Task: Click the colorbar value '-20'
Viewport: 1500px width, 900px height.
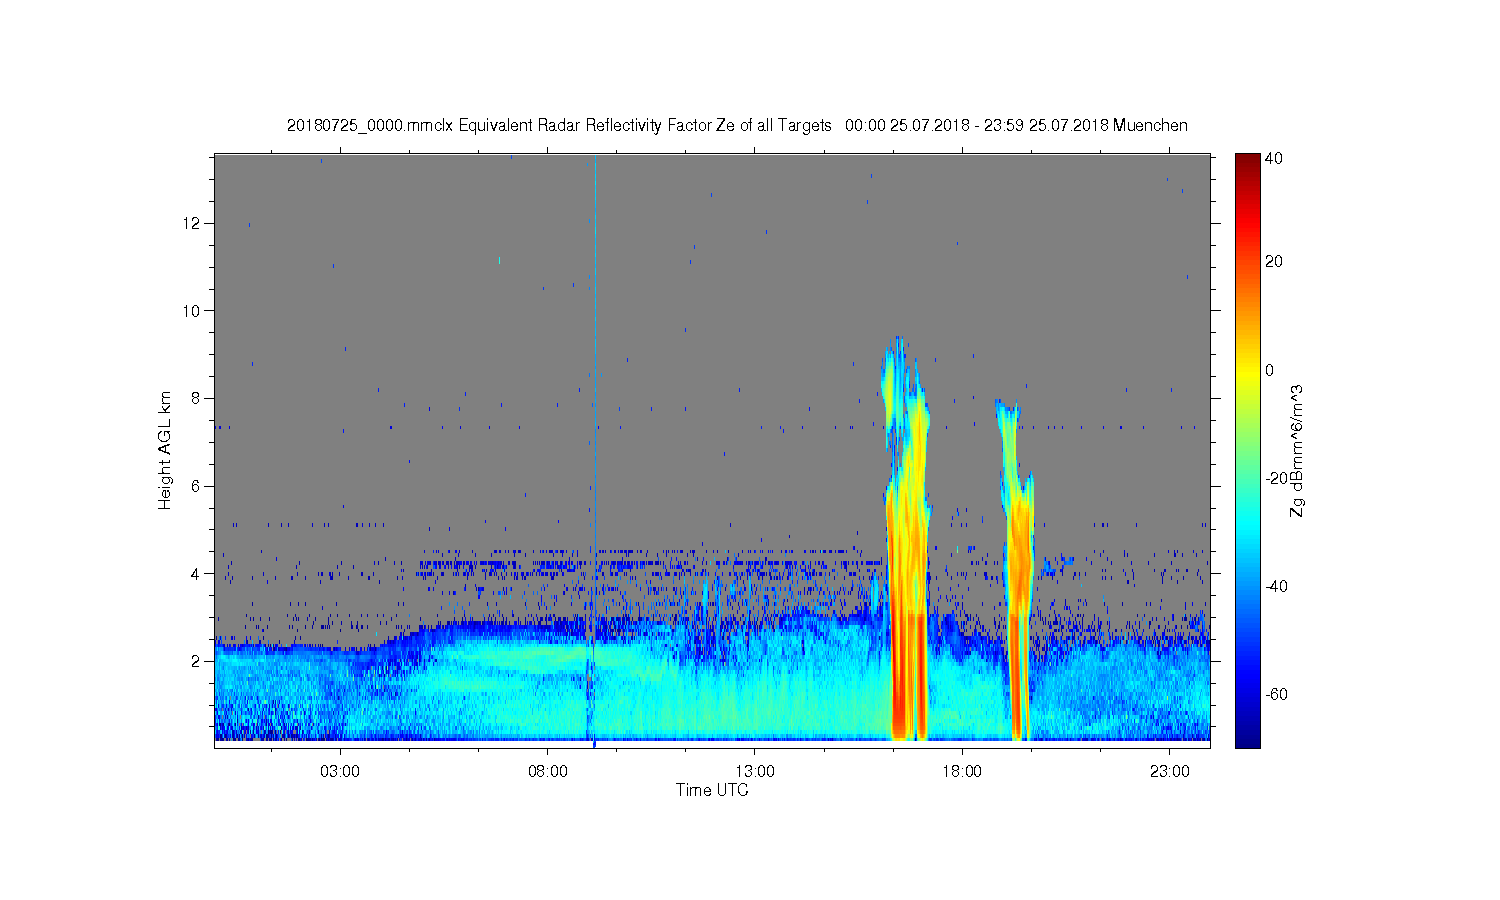Action: tap(1277, 478)
